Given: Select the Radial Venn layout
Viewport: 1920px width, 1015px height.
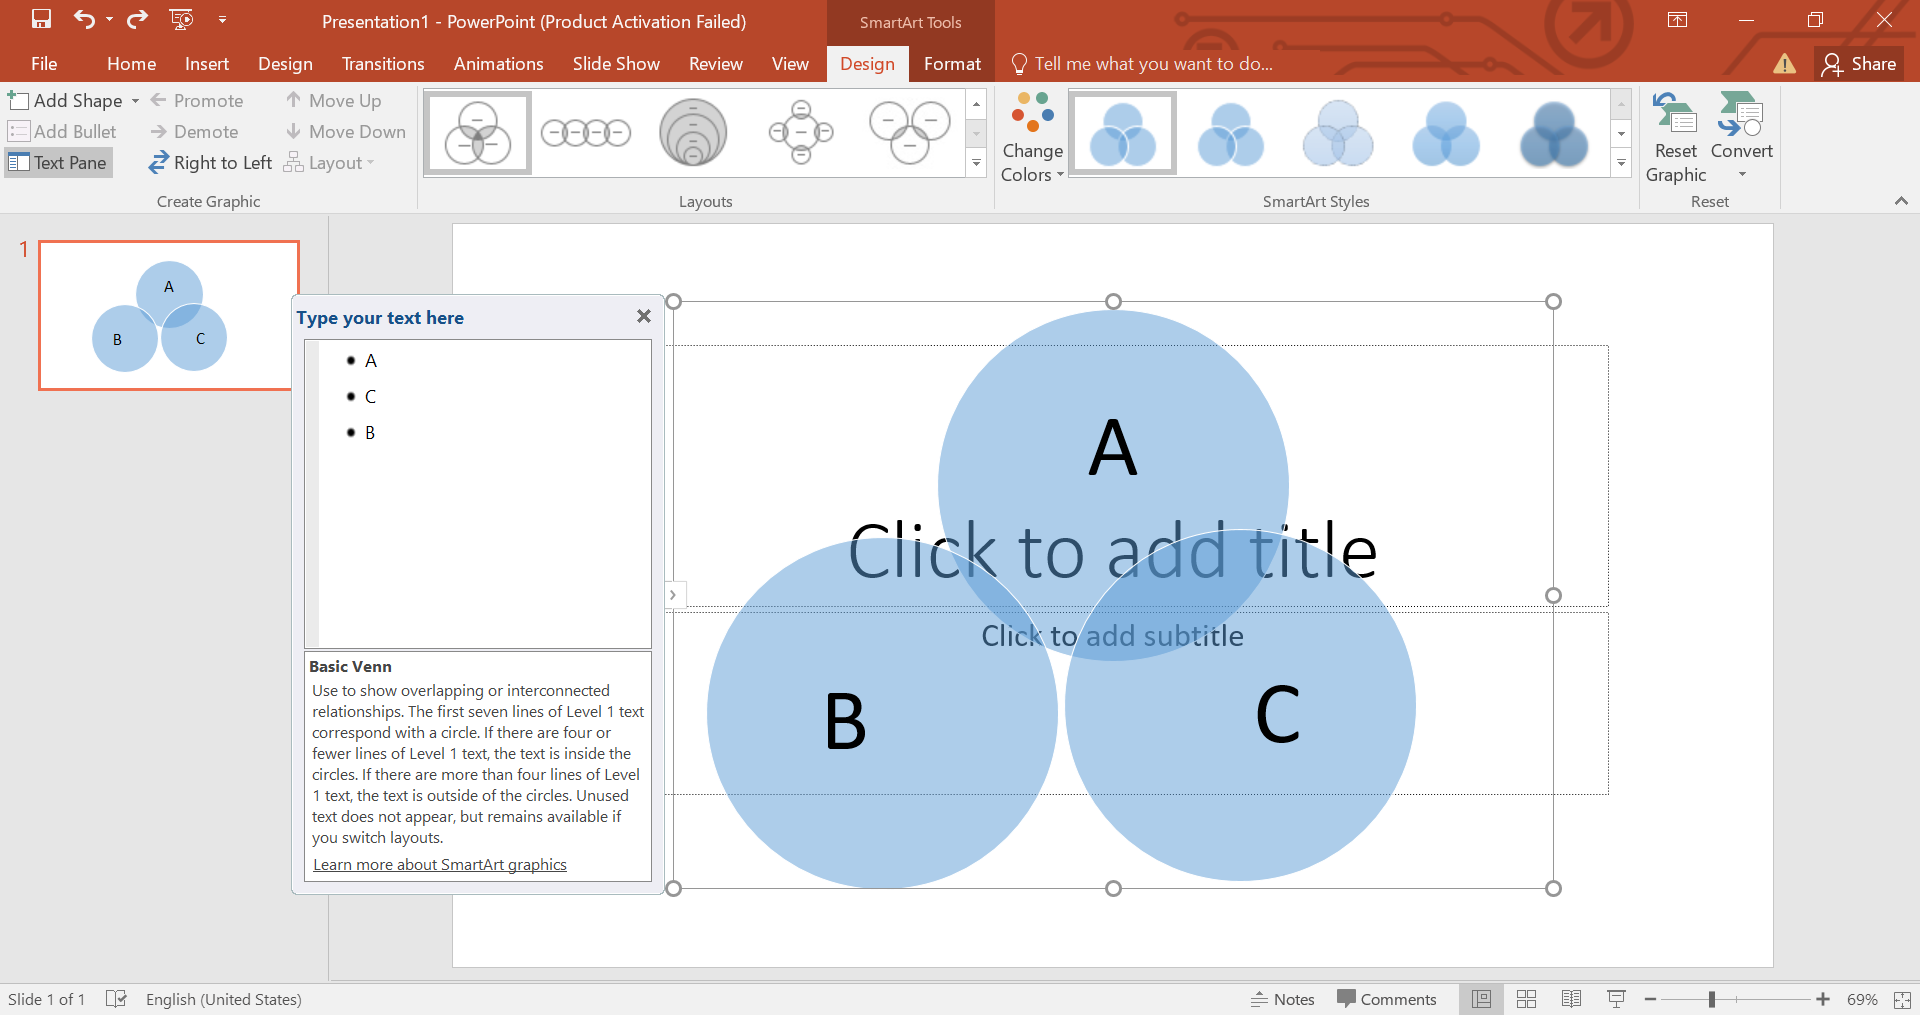Looking at the screenshot, I should pos(801,133).
